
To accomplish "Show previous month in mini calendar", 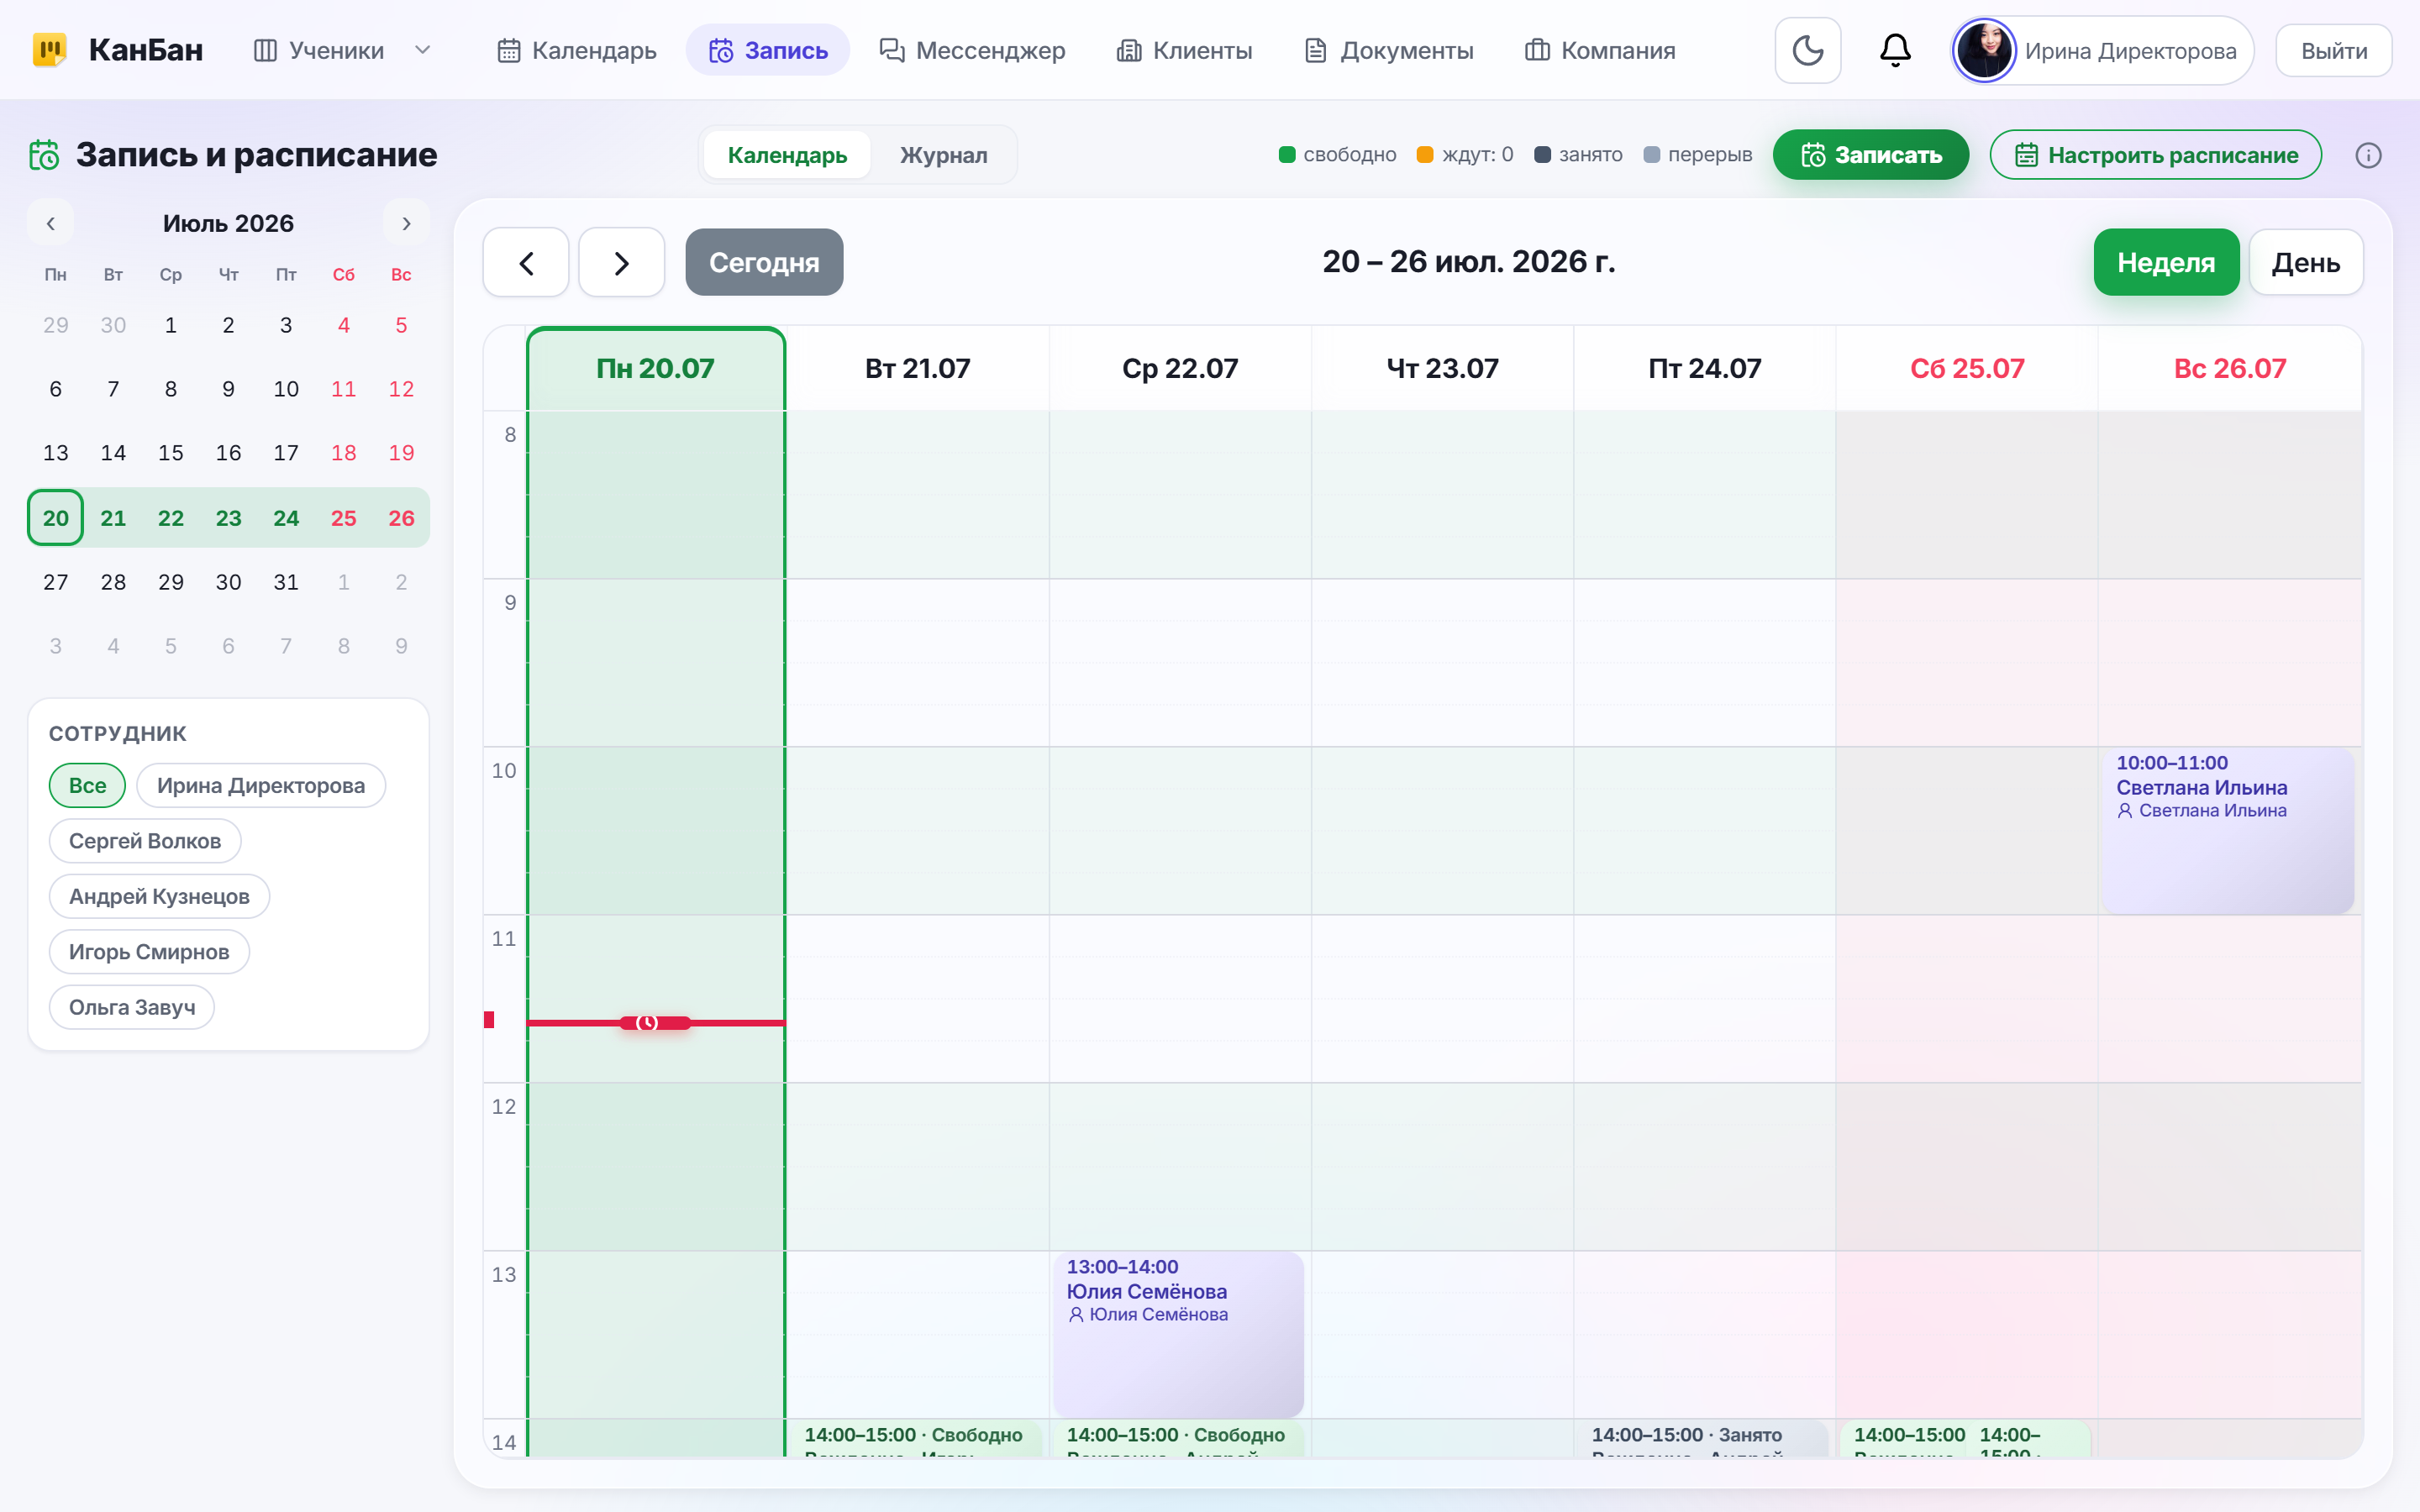I will (51, 223).
